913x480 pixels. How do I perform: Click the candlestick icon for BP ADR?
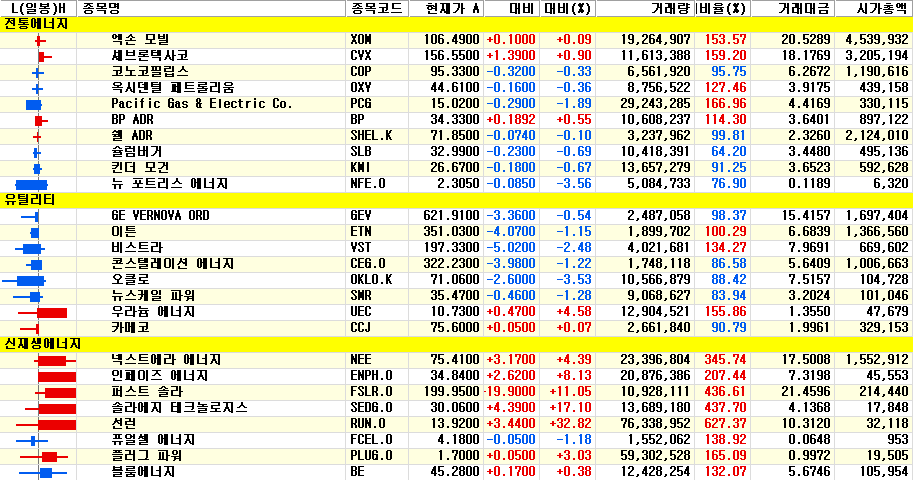41,121
